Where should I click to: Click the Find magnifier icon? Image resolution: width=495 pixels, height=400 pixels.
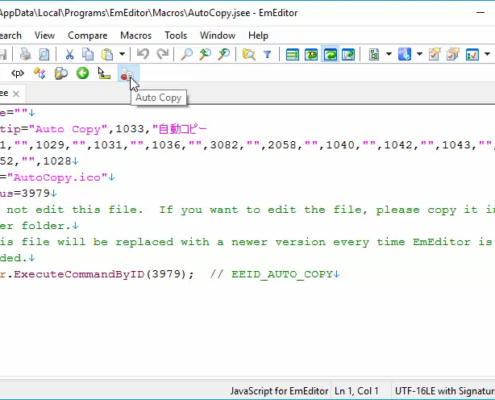coord(187,54)
